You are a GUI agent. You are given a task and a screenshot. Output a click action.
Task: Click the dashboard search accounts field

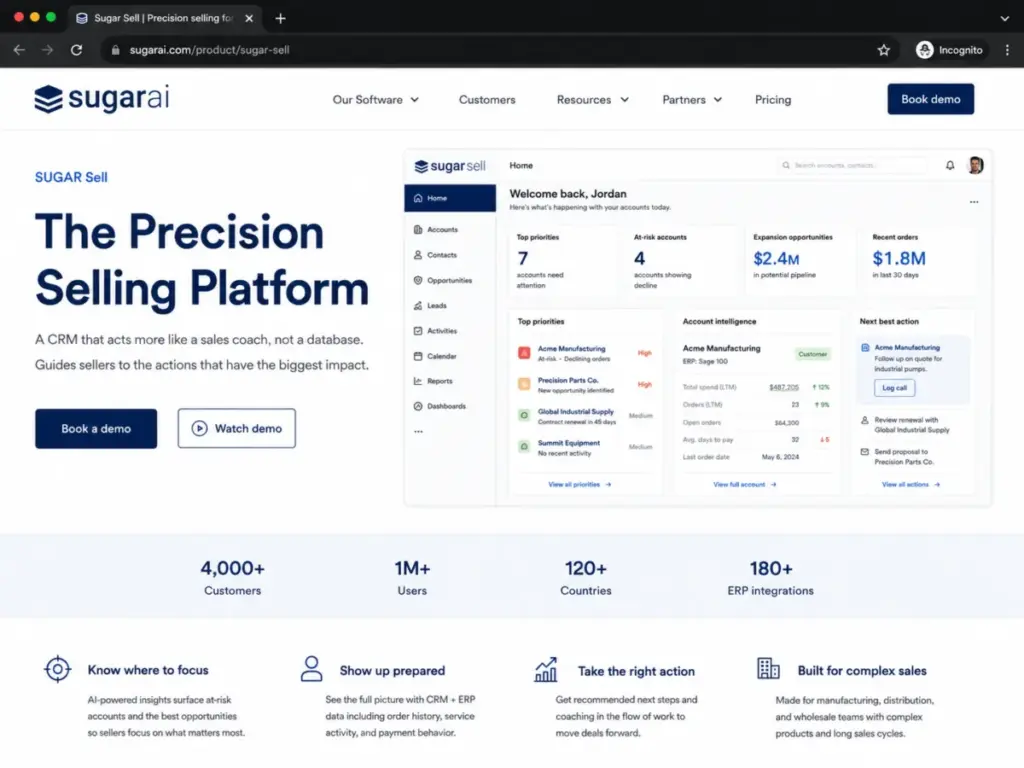click(852, 166)
